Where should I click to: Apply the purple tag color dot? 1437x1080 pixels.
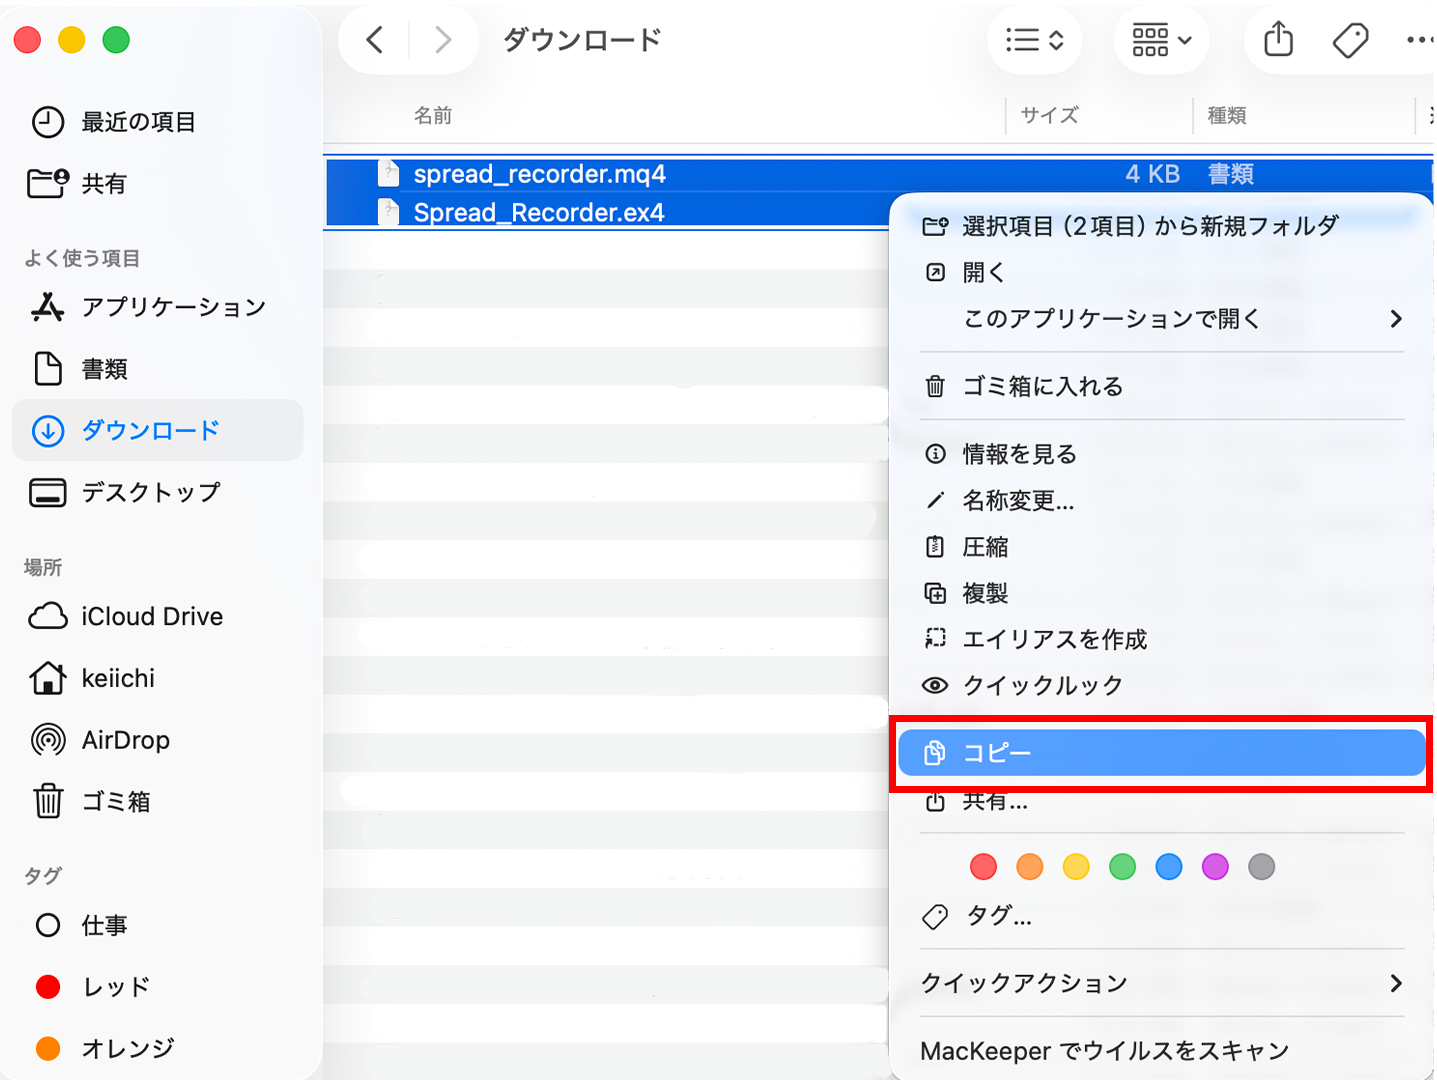1215,867
